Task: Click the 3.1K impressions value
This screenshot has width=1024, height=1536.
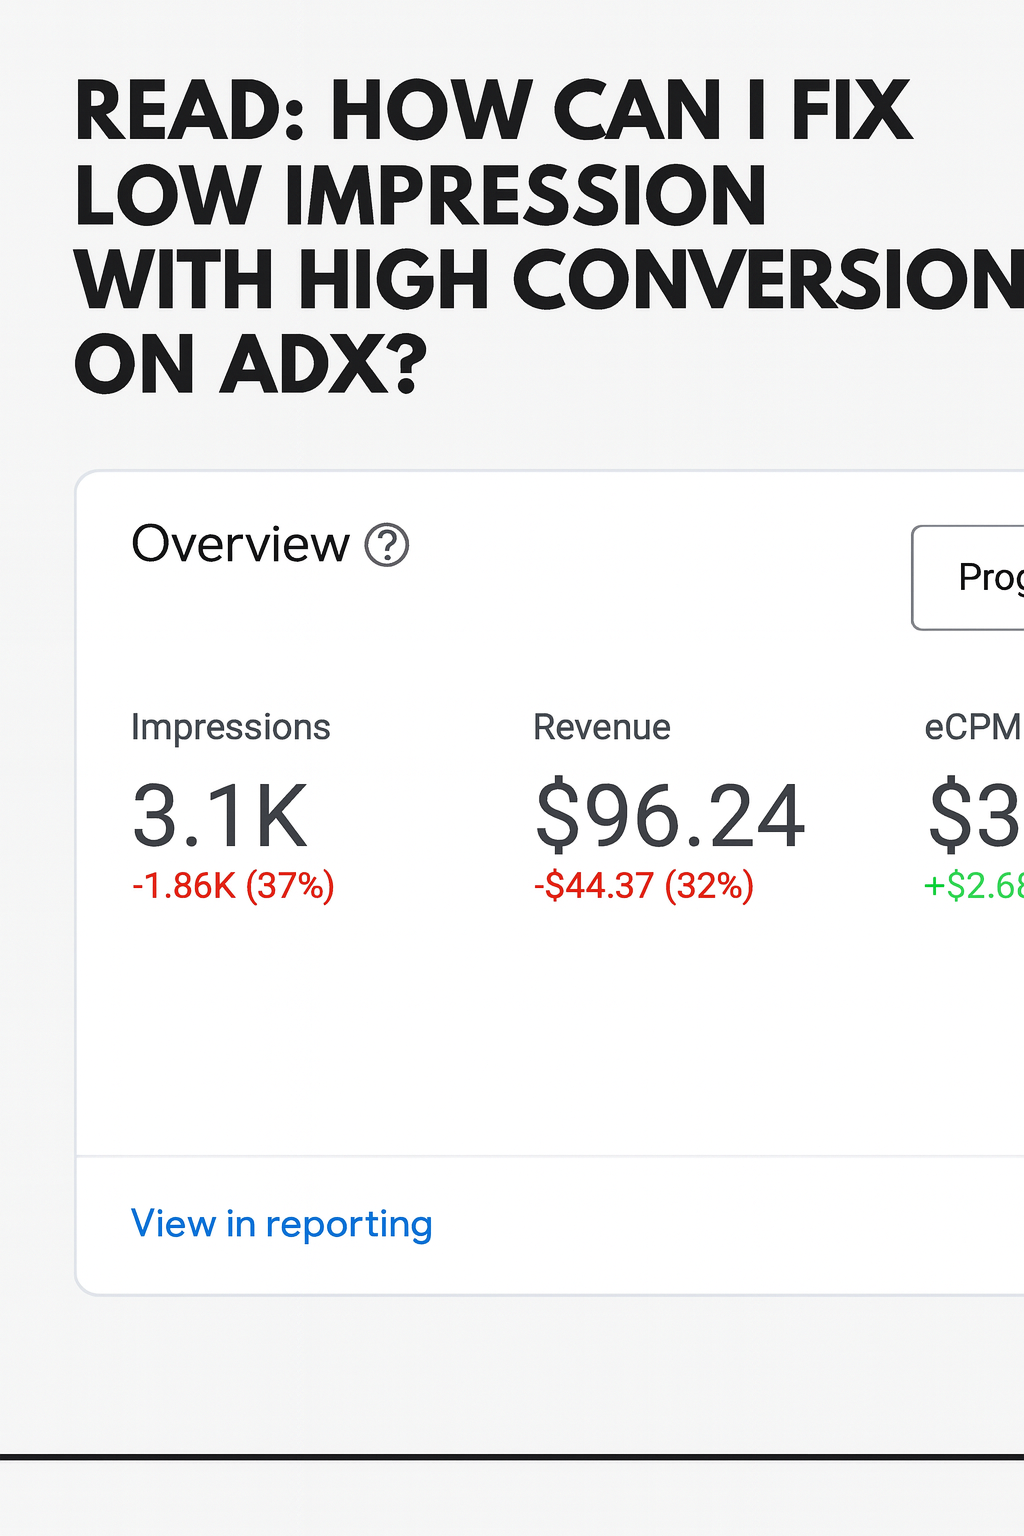Action: click(x=220, y=817)
